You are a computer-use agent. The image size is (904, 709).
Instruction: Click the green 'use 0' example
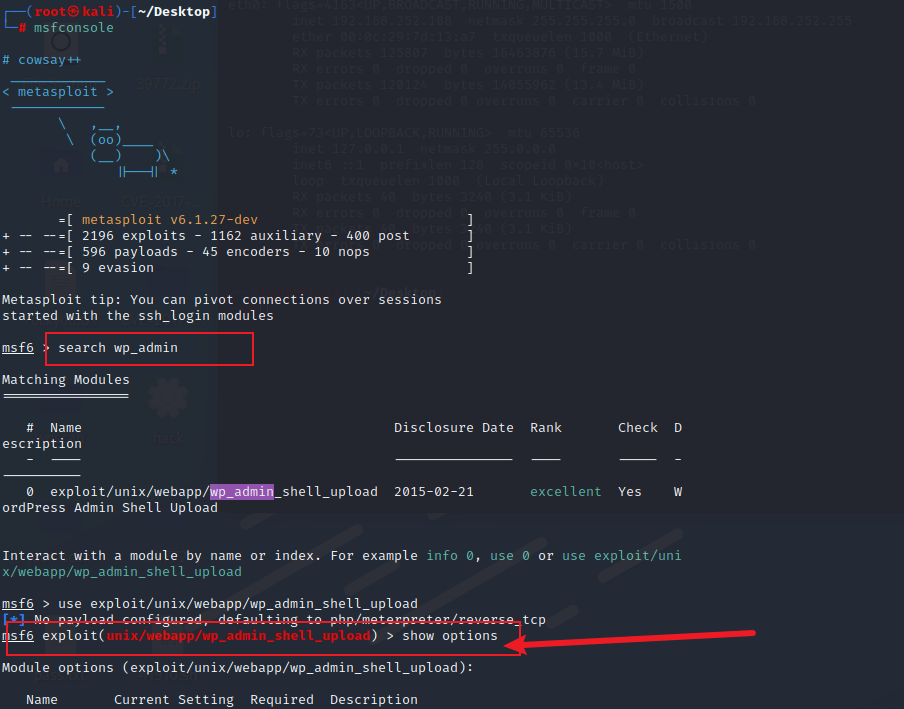pyautogui.click(x=510, y=556)
